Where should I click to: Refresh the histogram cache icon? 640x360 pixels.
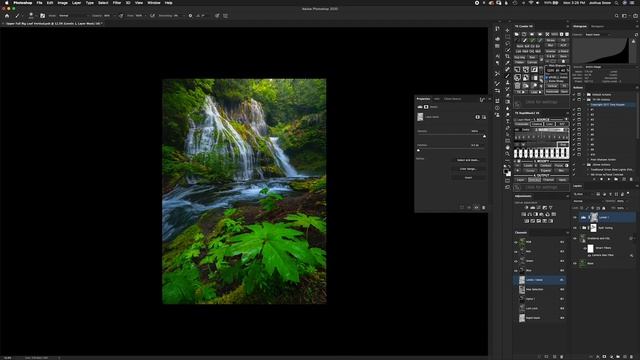(636, 35)
